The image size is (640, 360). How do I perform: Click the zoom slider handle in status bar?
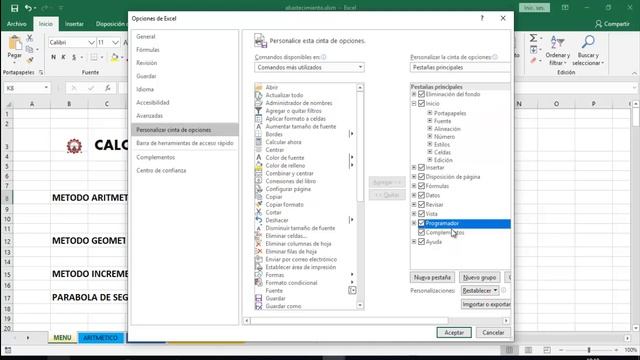[589, 350]
